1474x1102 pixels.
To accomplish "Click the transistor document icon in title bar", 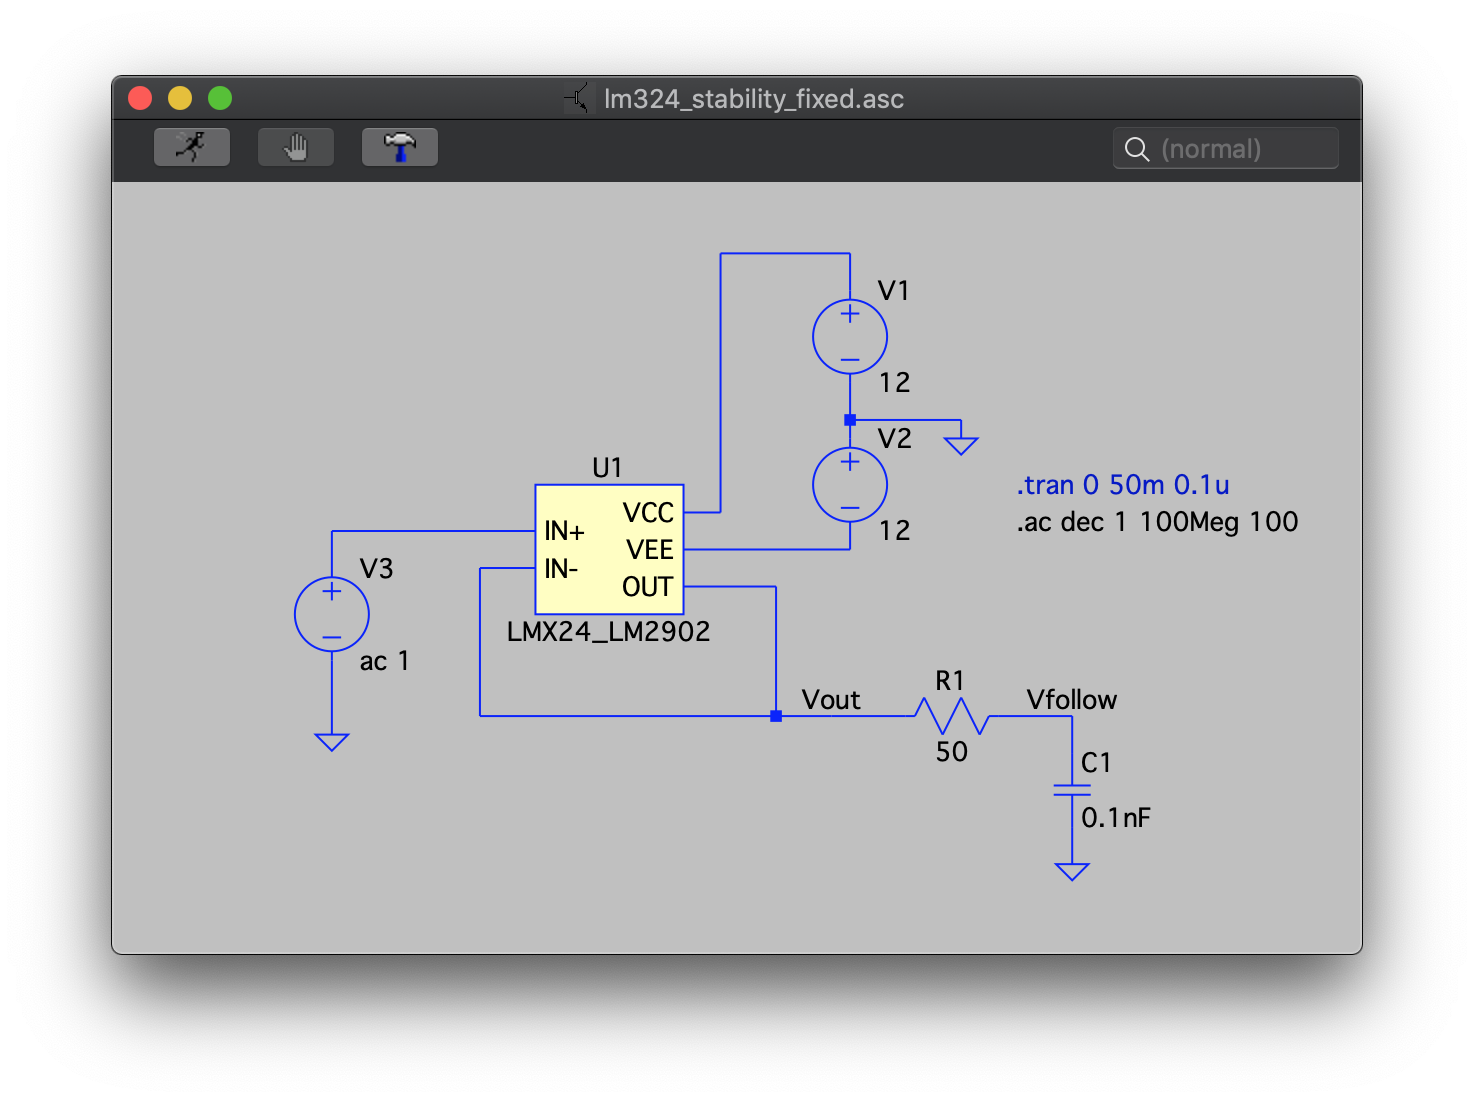I will tap(578, 98).
